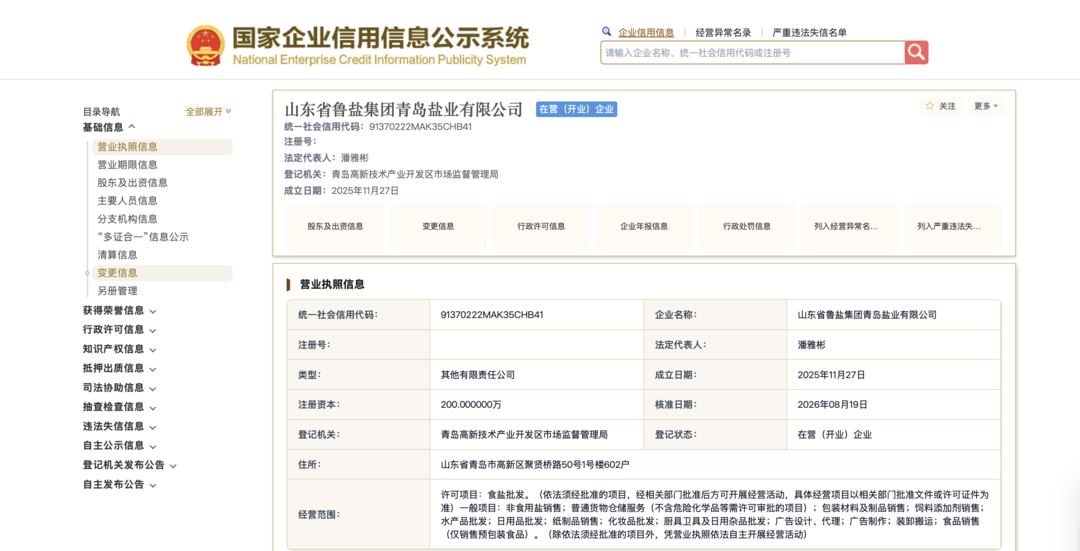Viewport: 1080px width, 551px height.
Task: Expand the 知识产权信息 section
Action: (120, 349)
